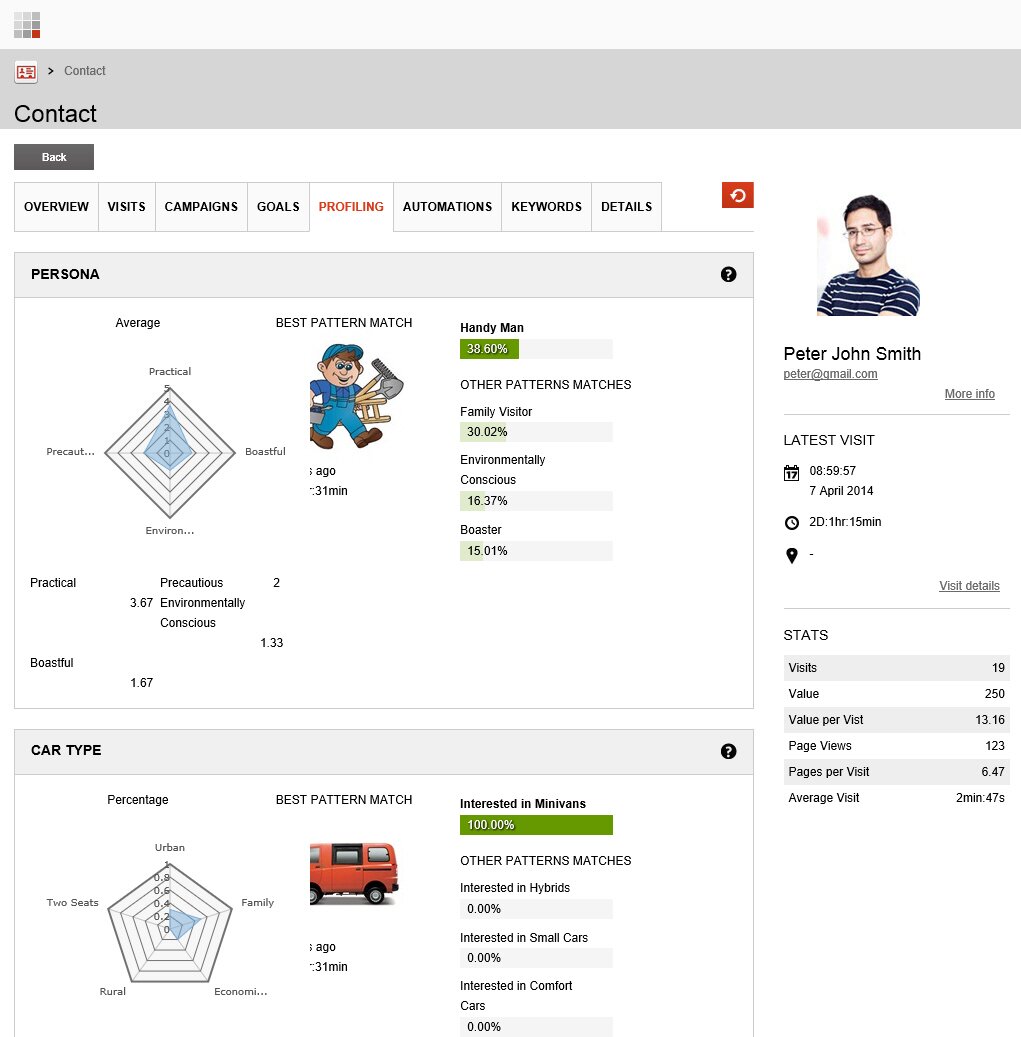Click the Handy Man pattern illustration
This screenshot has height=1037, width=1021.
[356, 396]
